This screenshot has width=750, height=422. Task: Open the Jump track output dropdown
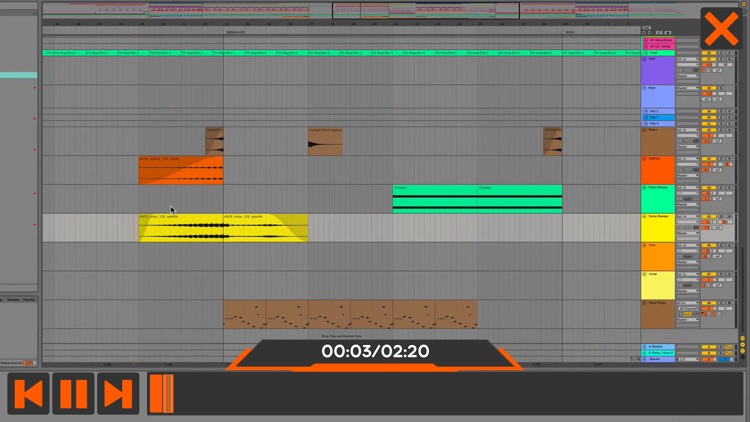[688, 290]
